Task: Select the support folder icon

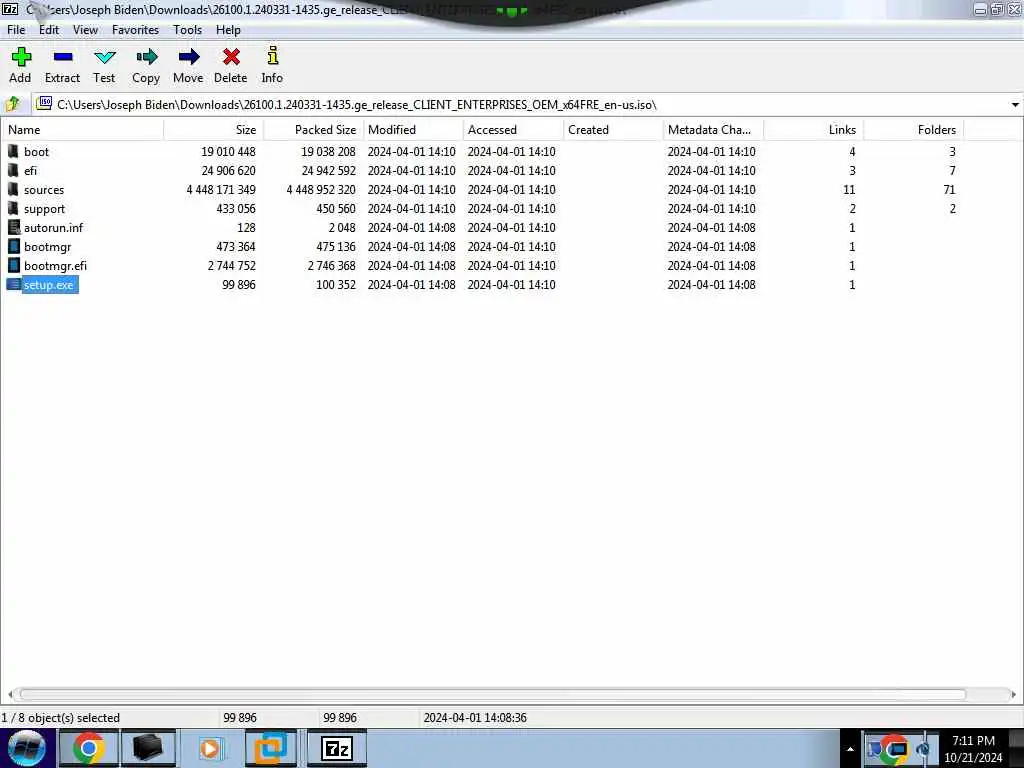Action: pos(13,208)
